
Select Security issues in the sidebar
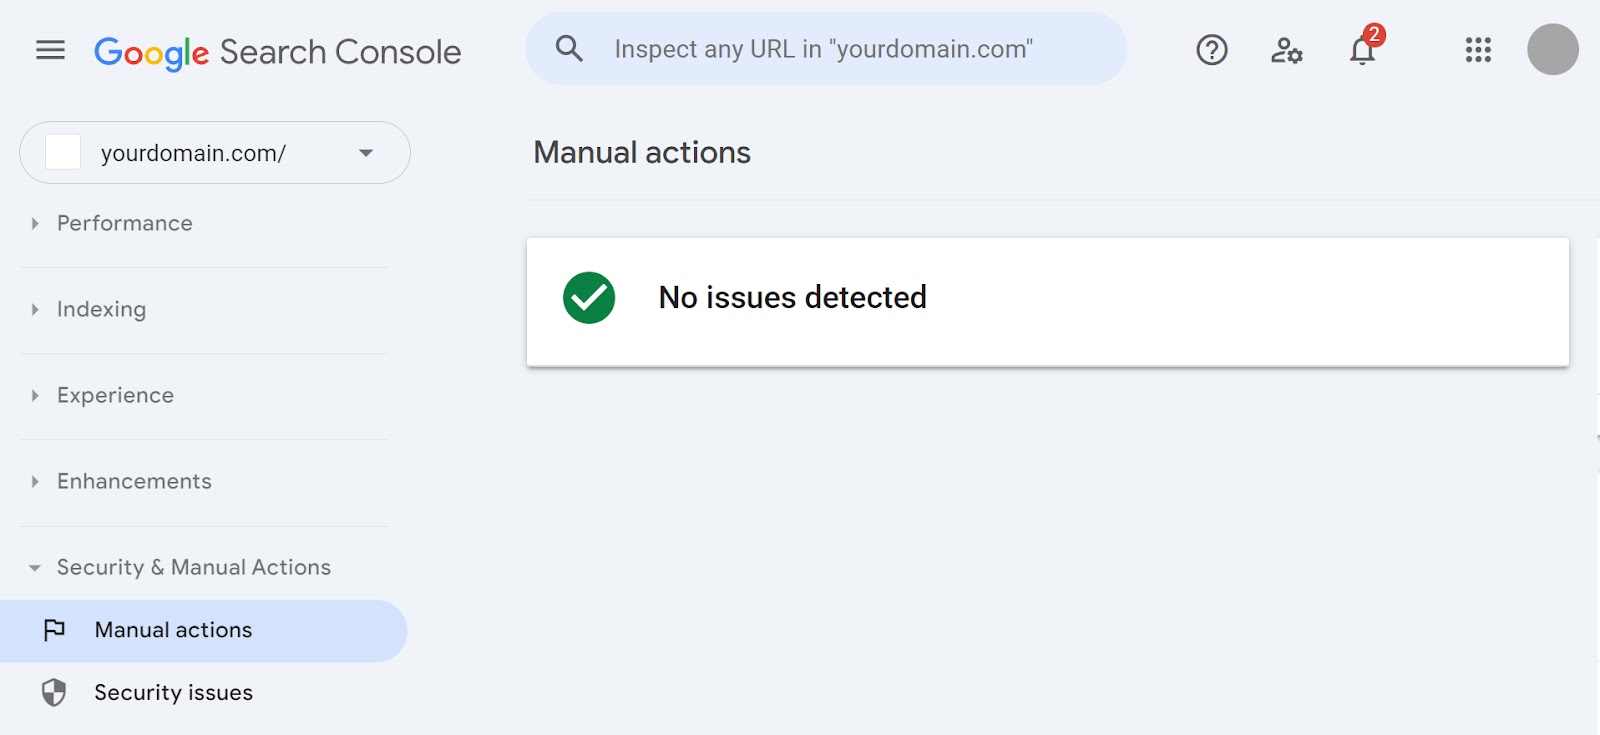click(x=172, y=691)
